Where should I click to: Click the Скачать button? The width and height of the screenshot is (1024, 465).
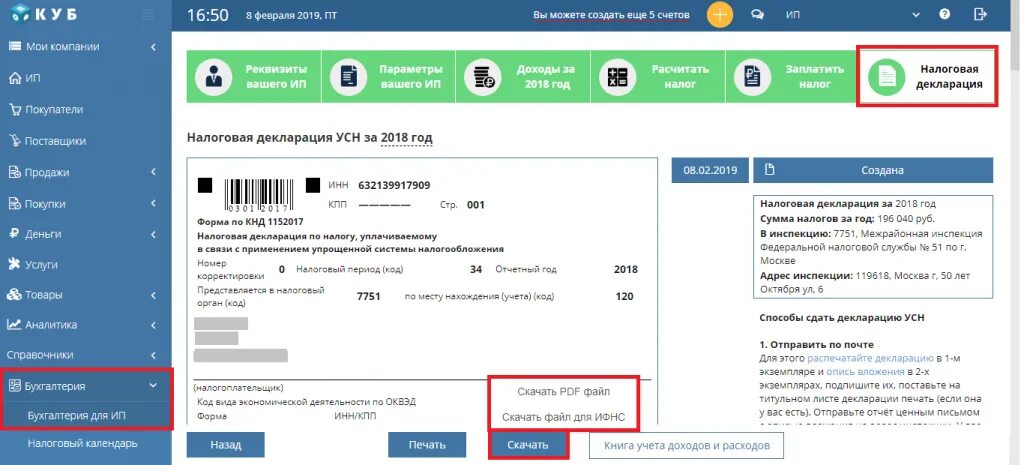[x=528, y=445]
